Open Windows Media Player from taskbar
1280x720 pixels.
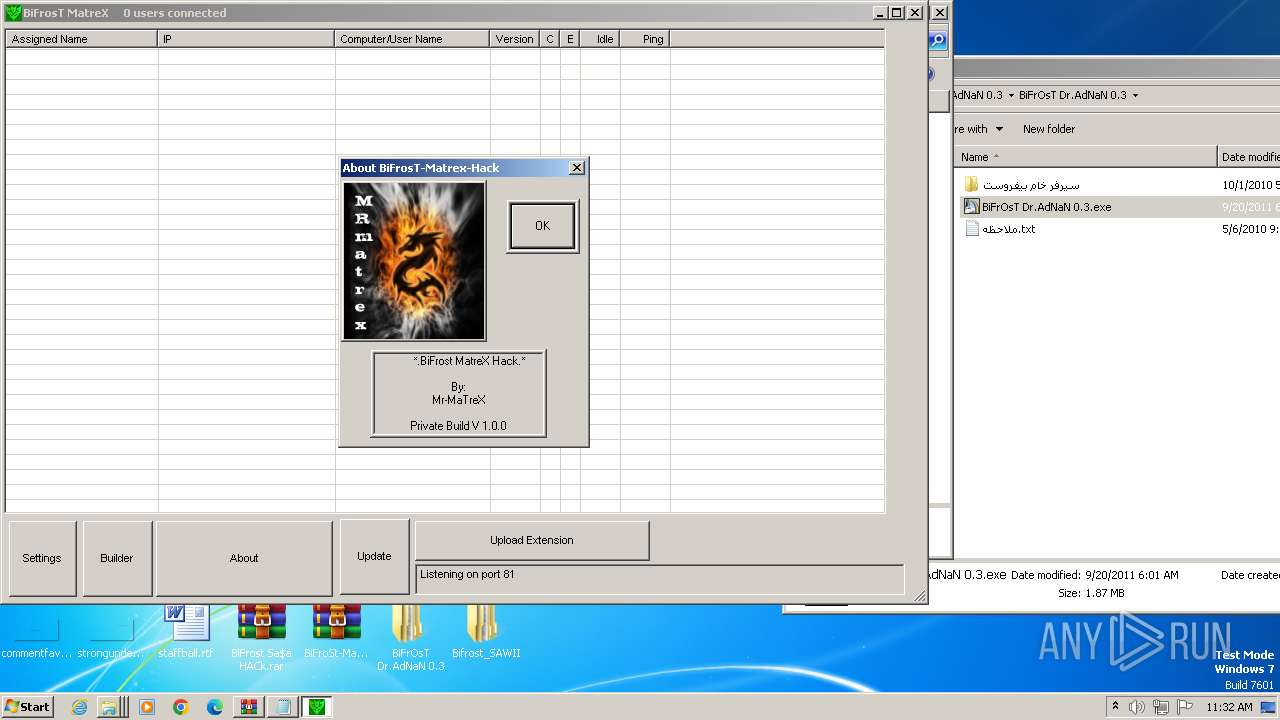click(147, 707)
